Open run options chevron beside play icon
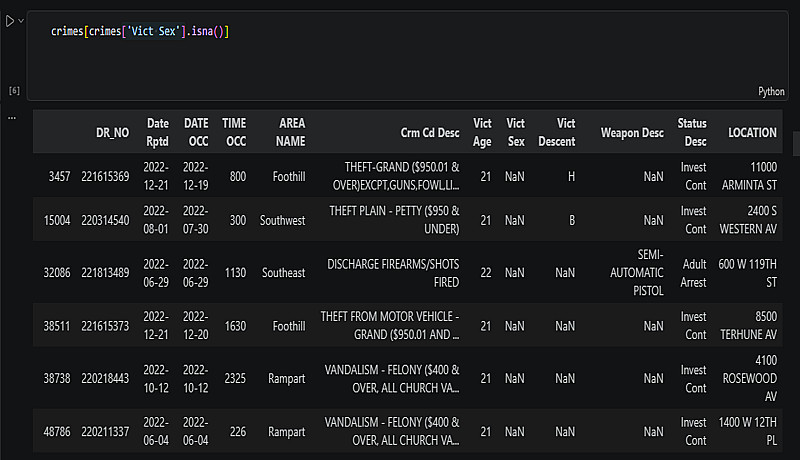The height and width of the screenshot is (460, 800). click(x=21, y=21)
